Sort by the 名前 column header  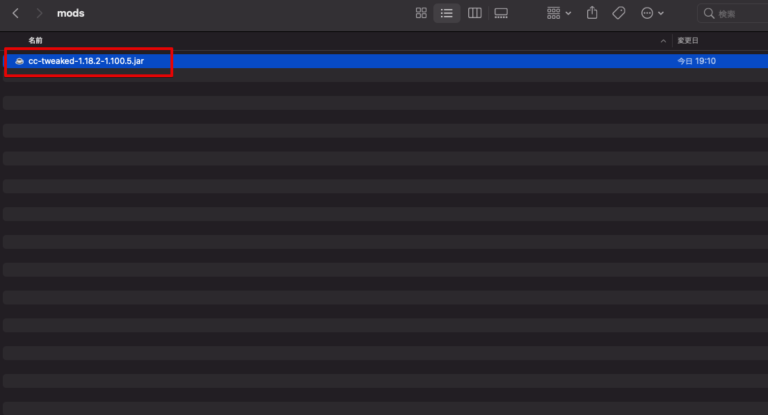point(36,40)
